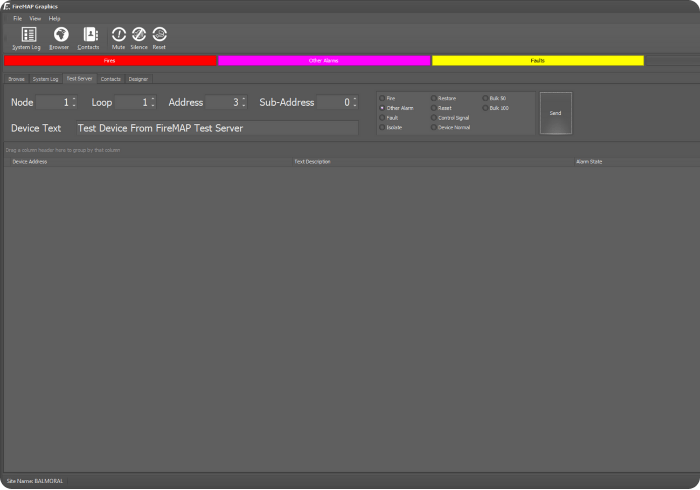Screen dimensions: 700x490
Task: Pick the Bulk 50 radio option
Action: 485,98
